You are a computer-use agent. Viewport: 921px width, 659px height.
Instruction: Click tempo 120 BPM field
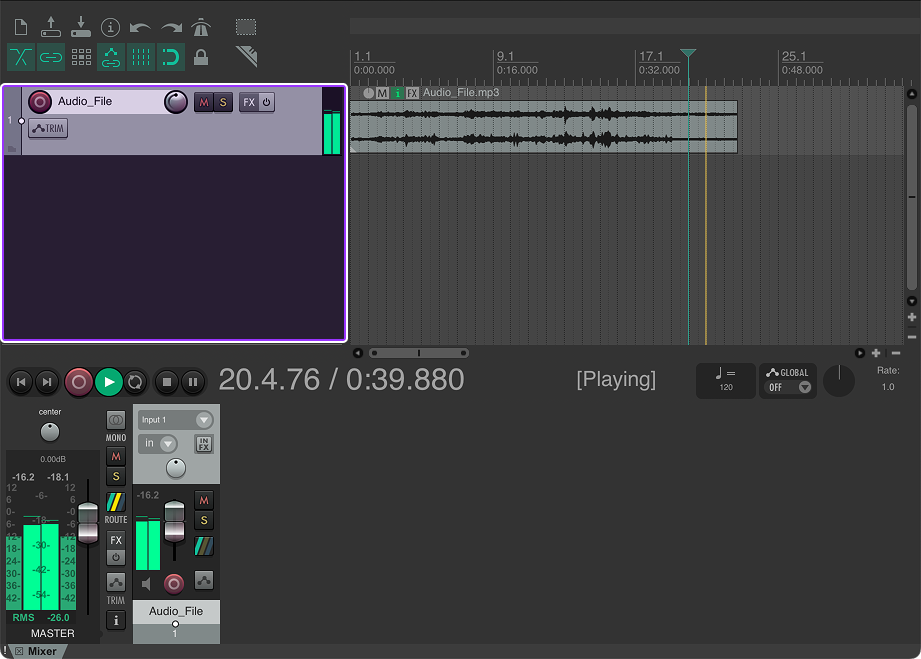click(726, 381)
